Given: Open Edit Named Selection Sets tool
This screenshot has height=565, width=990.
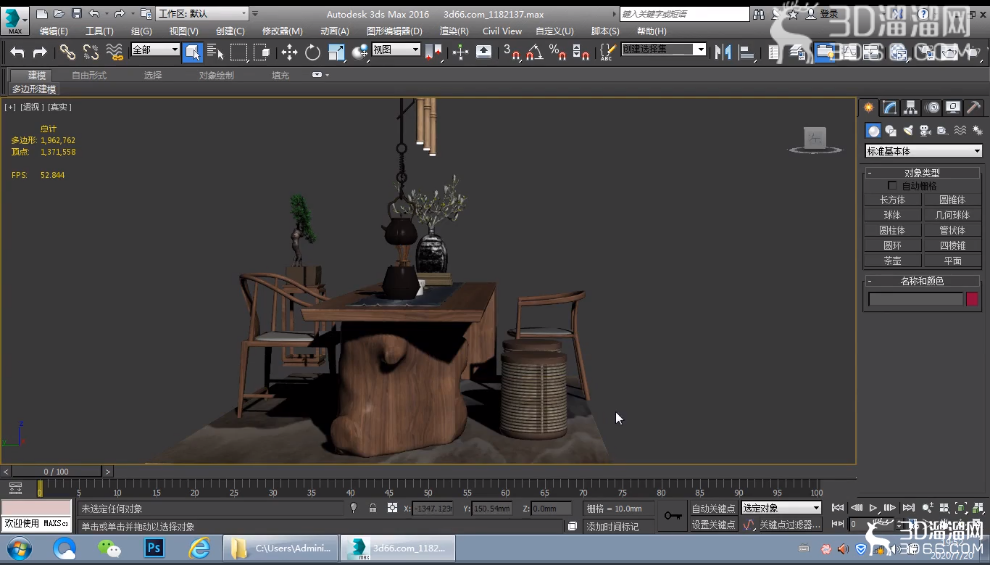Looking at the screenshot, I should coord(607,52).
